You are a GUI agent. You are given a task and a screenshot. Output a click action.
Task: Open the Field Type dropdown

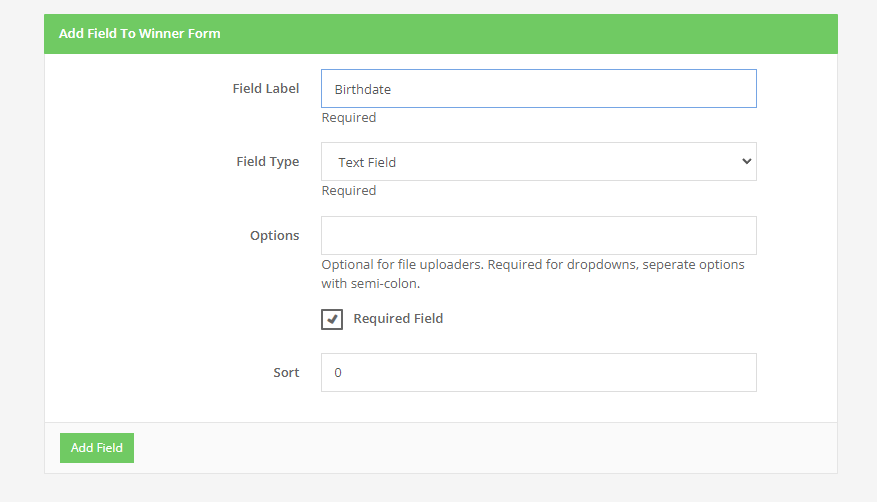538,162
